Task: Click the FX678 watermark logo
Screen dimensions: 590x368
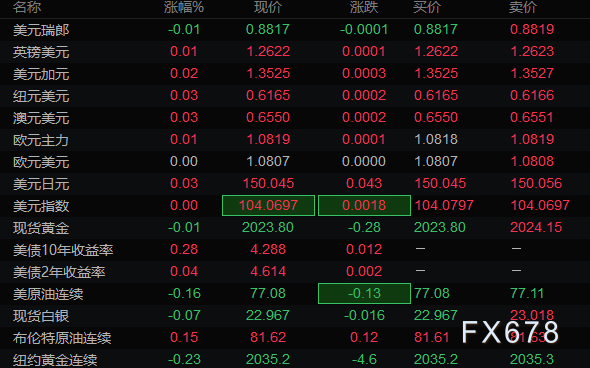Action: coord(510,332)
